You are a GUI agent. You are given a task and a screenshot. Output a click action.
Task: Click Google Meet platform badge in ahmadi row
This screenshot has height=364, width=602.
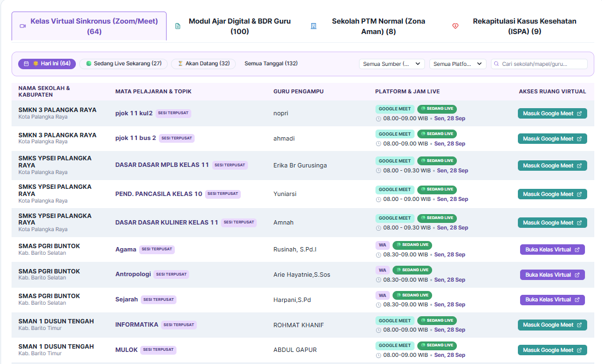395,134
